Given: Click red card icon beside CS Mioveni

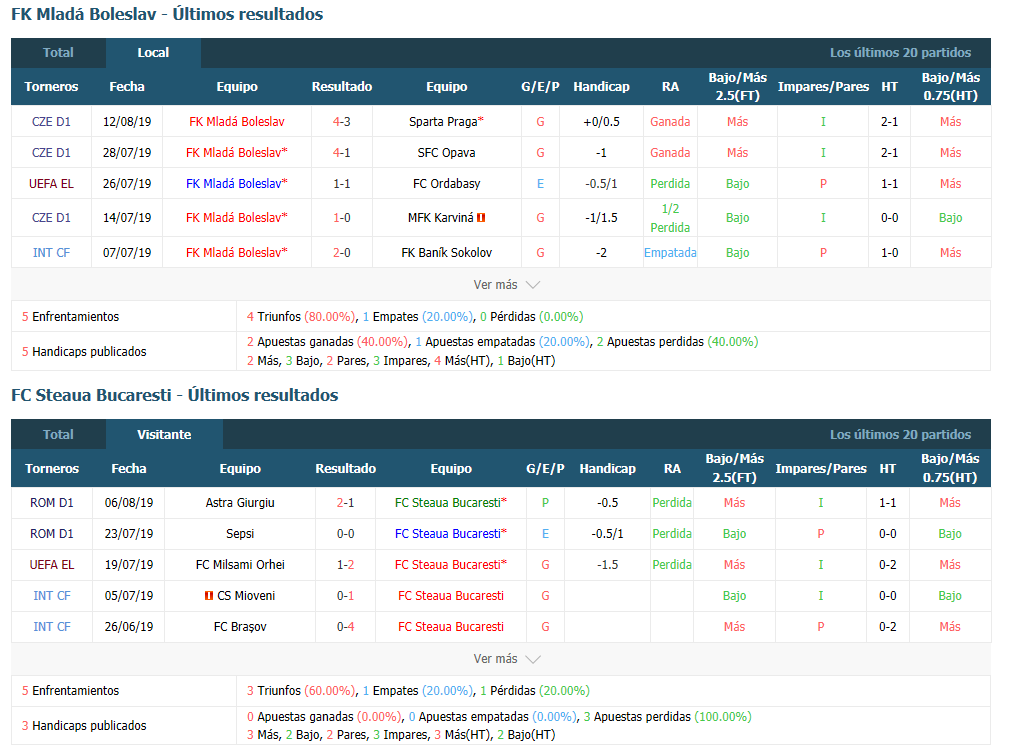Looking at the screenshot, I should (x=209, y=596).
